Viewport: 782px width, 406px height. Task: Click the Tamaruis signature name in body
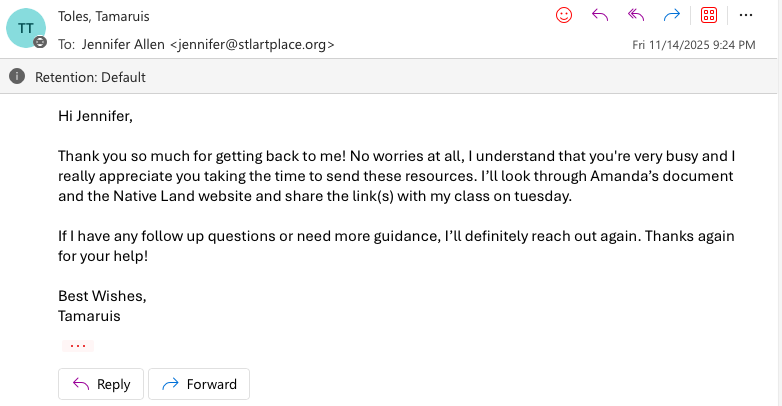point(89,316)
